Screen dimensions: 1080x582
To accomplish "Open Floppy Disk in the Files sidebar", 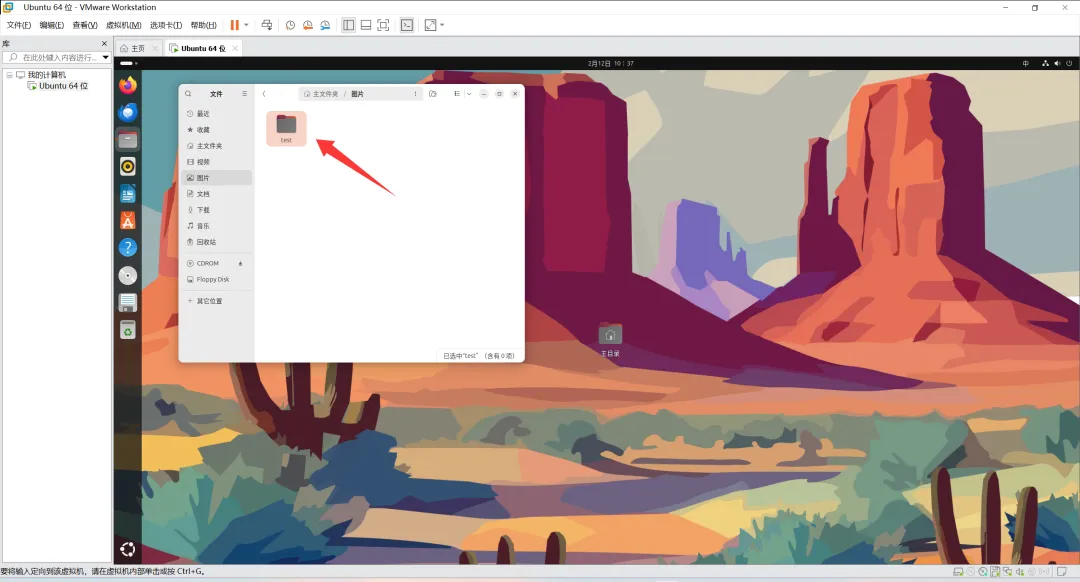I will point(216,280).
